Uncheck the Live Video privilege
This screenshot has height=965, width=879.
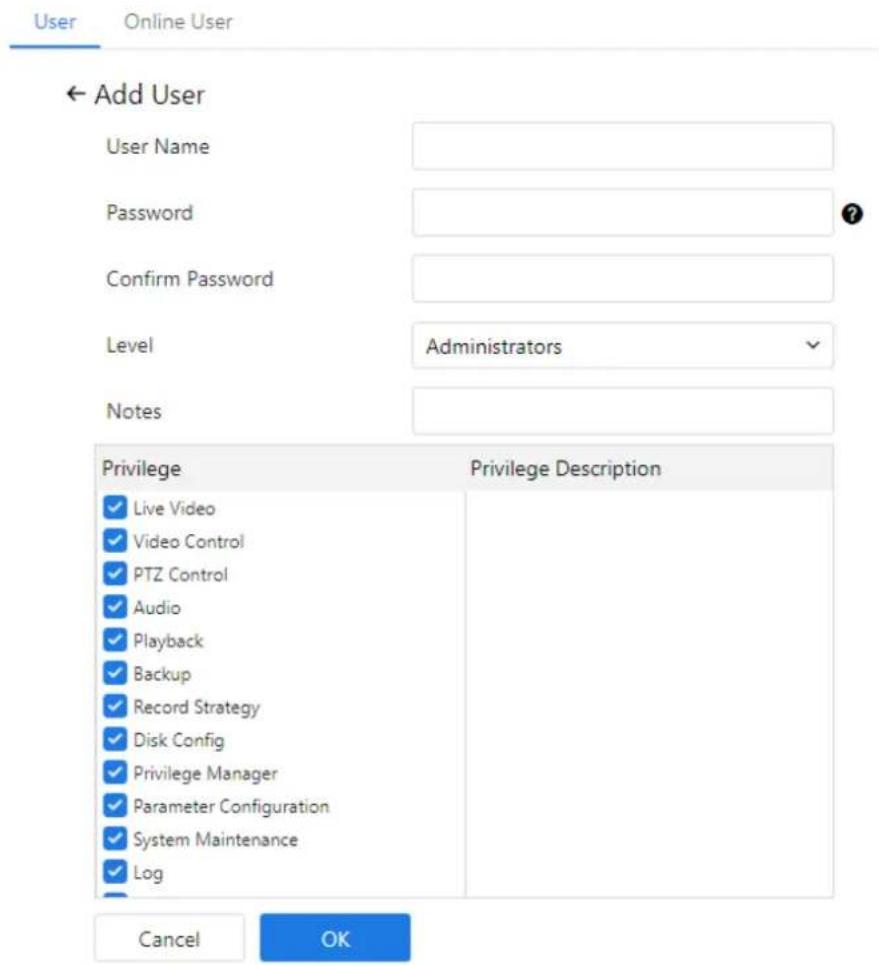click(115, 508)
